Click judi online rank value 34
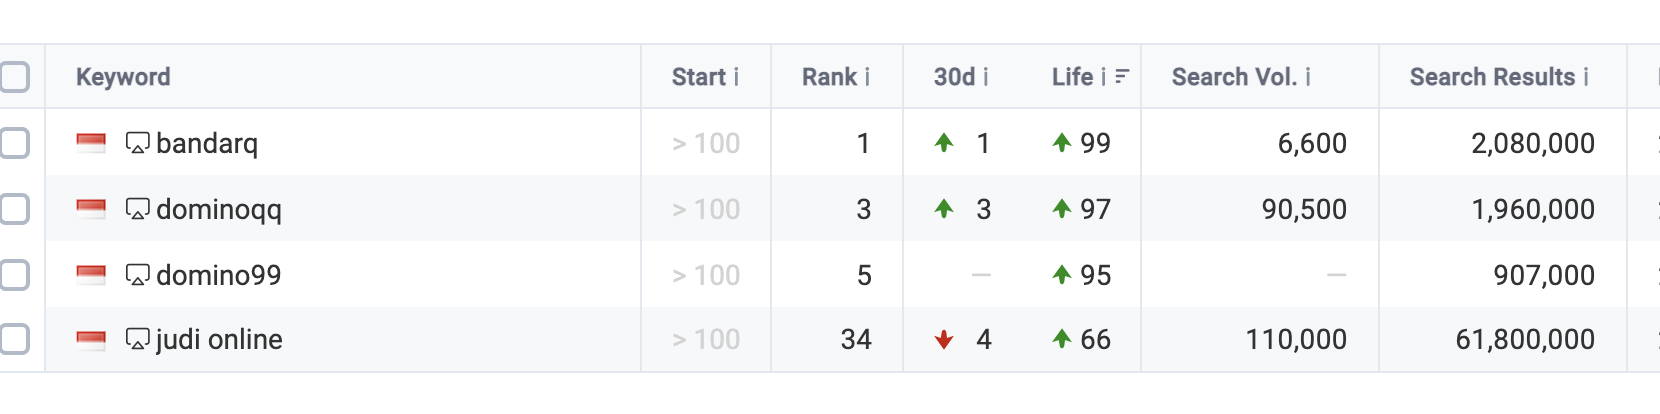 [856, 340]
